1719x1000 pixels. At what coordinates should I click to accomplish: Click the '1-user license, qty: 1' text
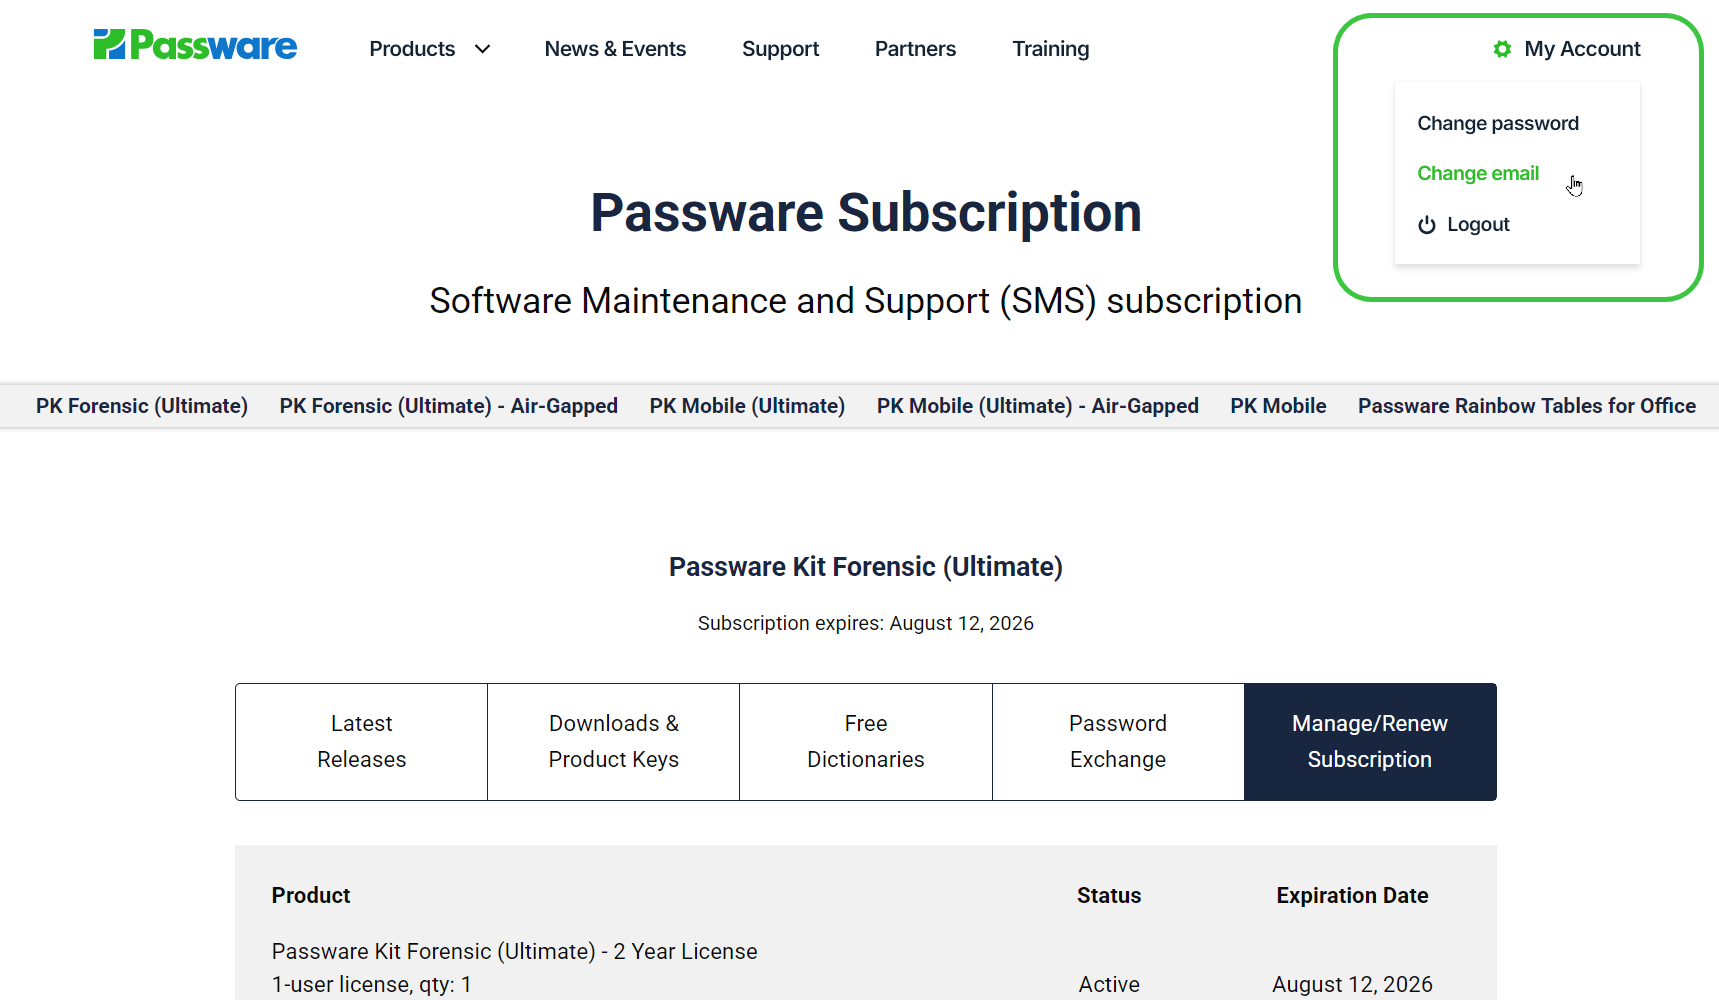(x=371, y=984)
